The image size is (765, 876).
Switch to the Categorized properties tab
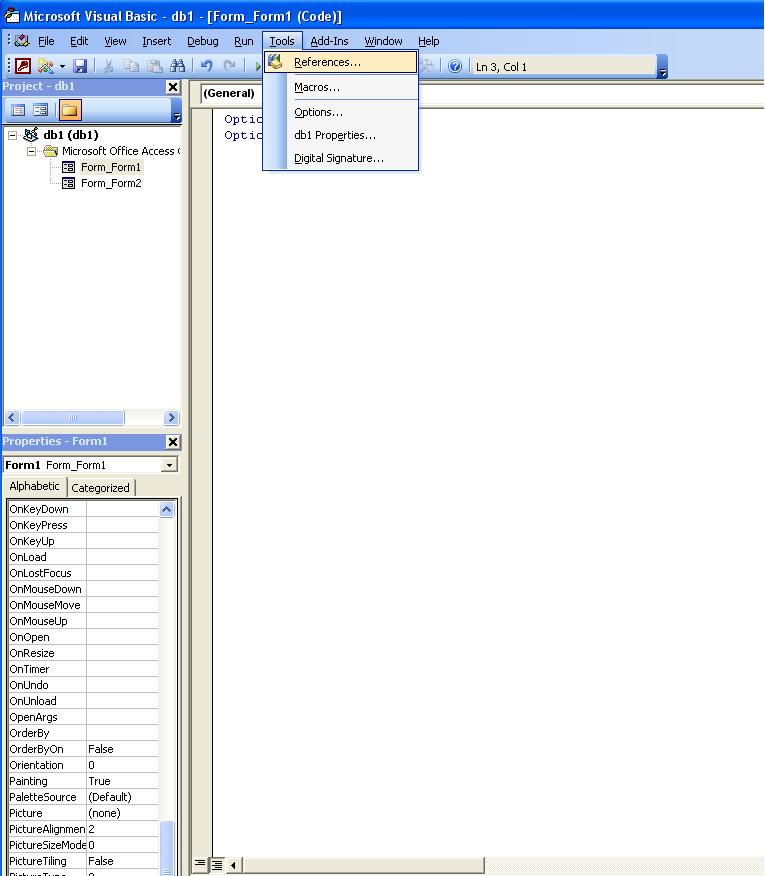(101, 488)
